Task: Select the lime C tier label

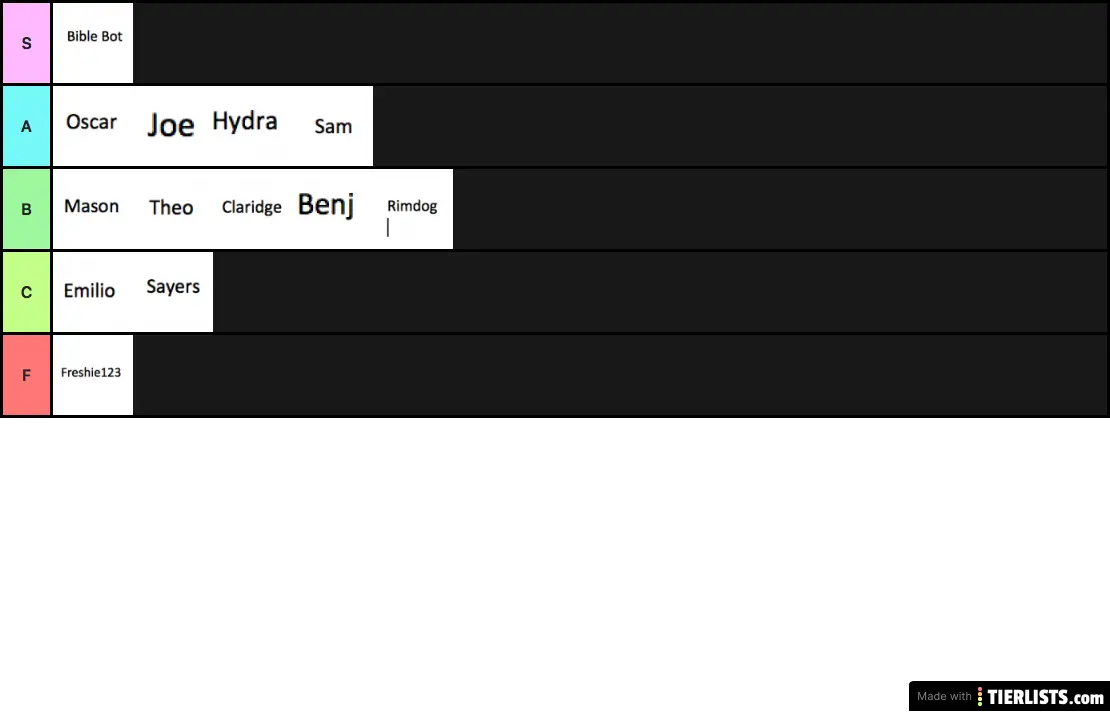Action: tap(26, 292)
